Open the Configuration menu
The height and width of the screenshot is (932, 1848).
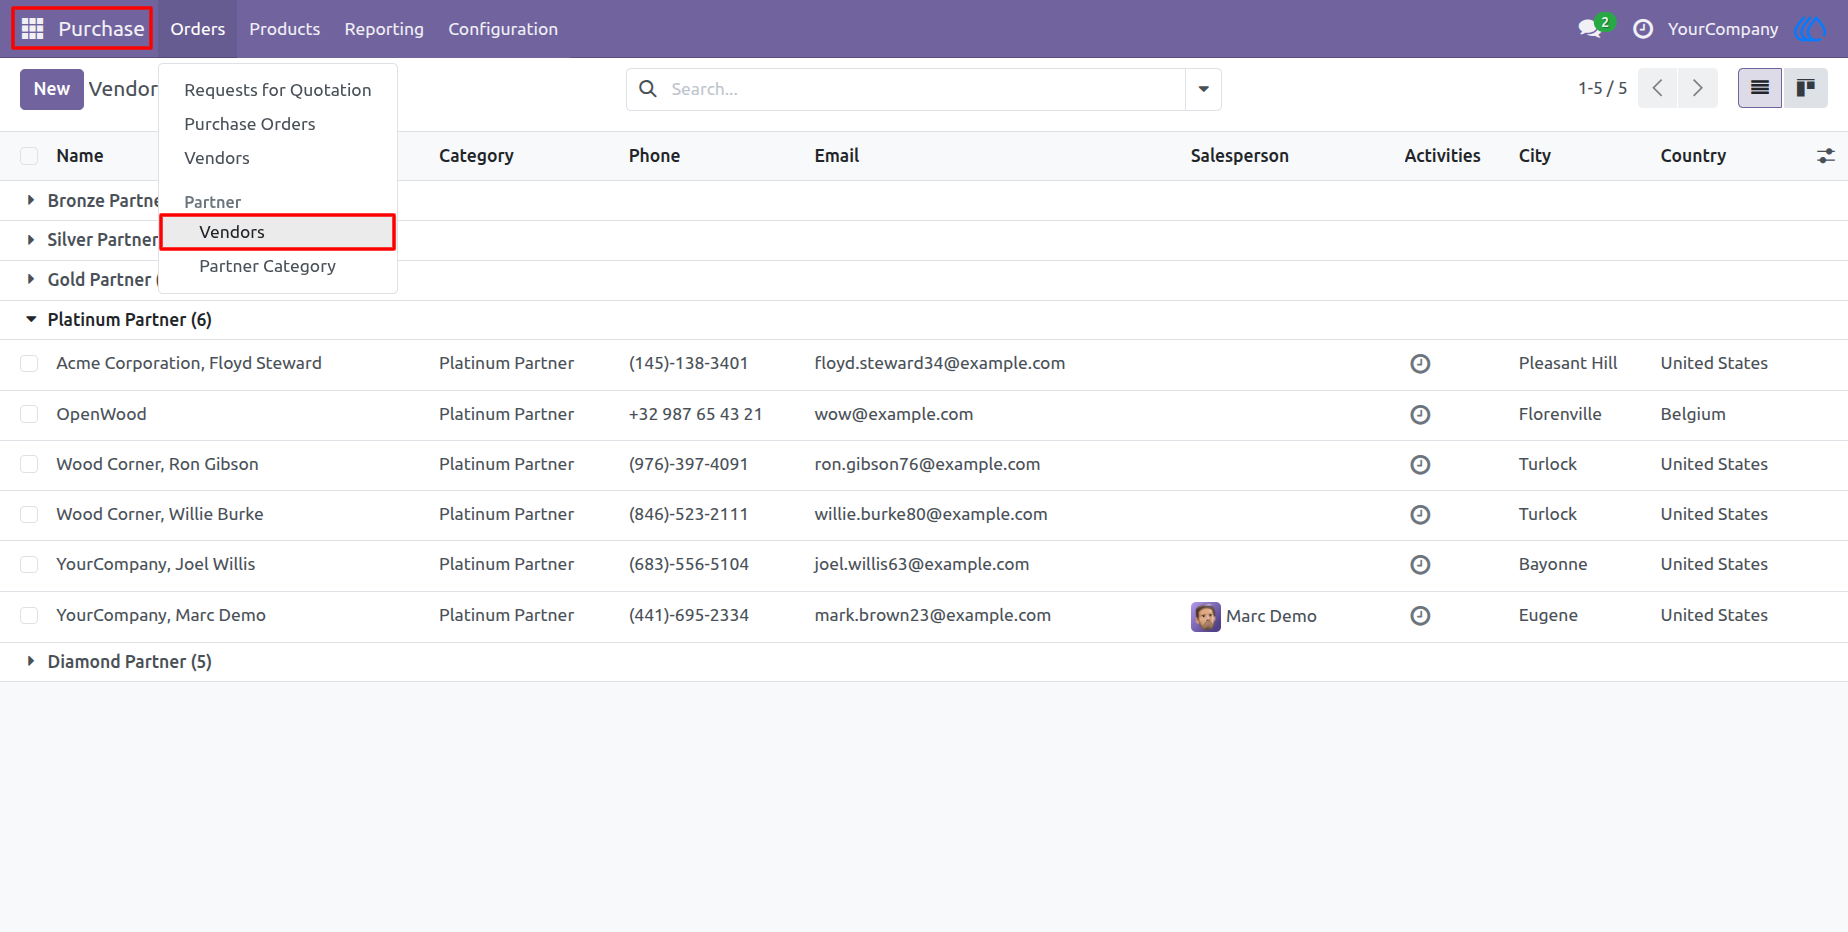[503, 29]
